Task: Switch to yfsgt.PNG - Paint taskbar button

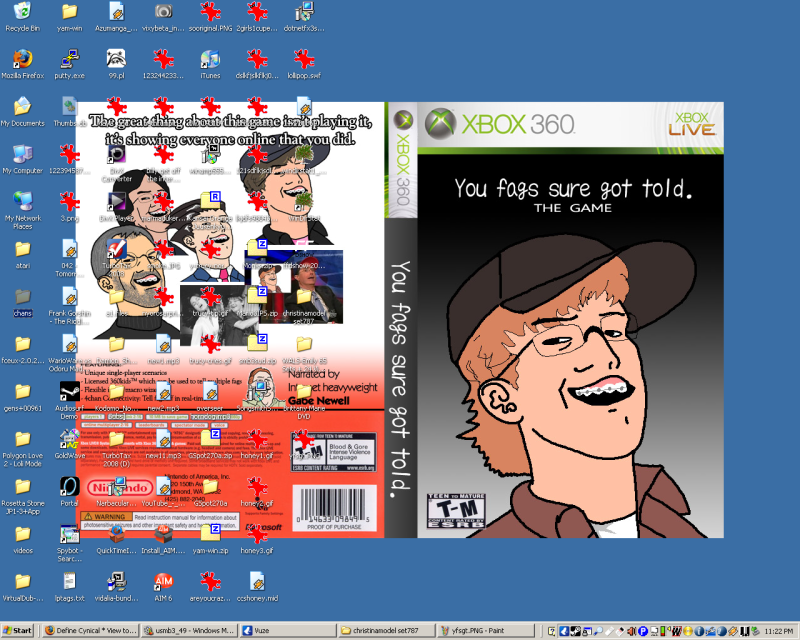Action: pyautogui.click(x=486, y=630)
